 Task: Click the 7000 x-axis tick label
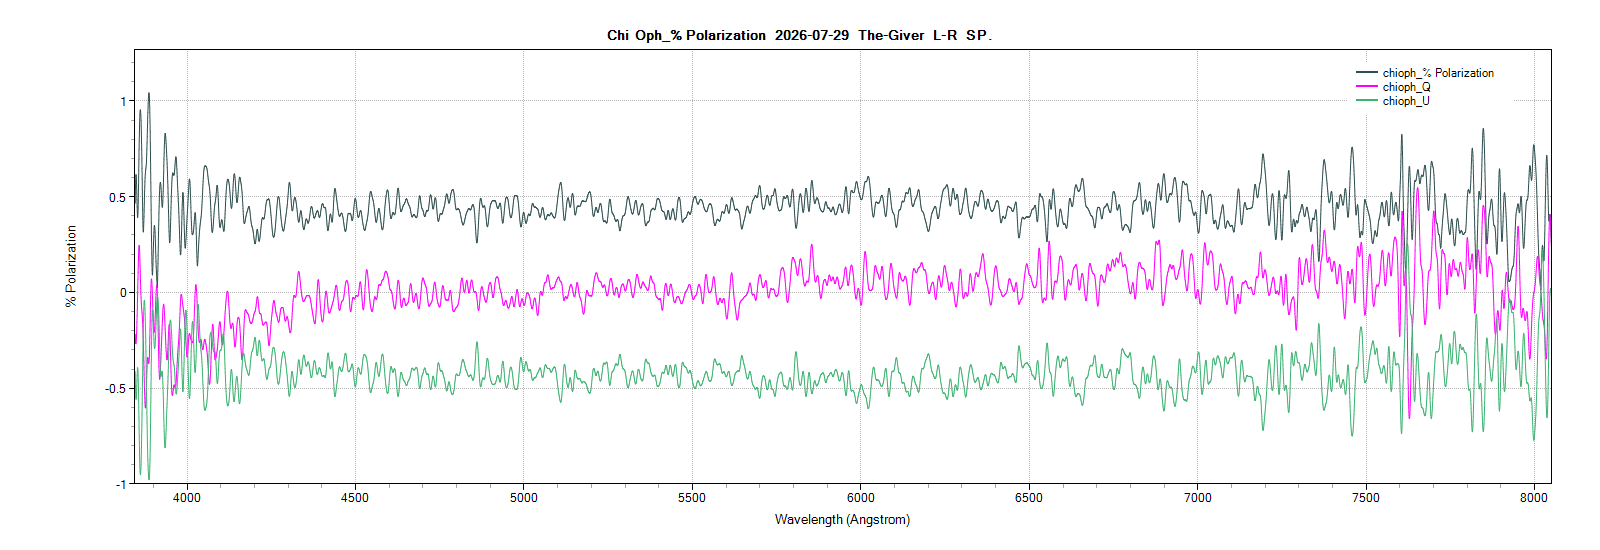tap(1198, 498)
